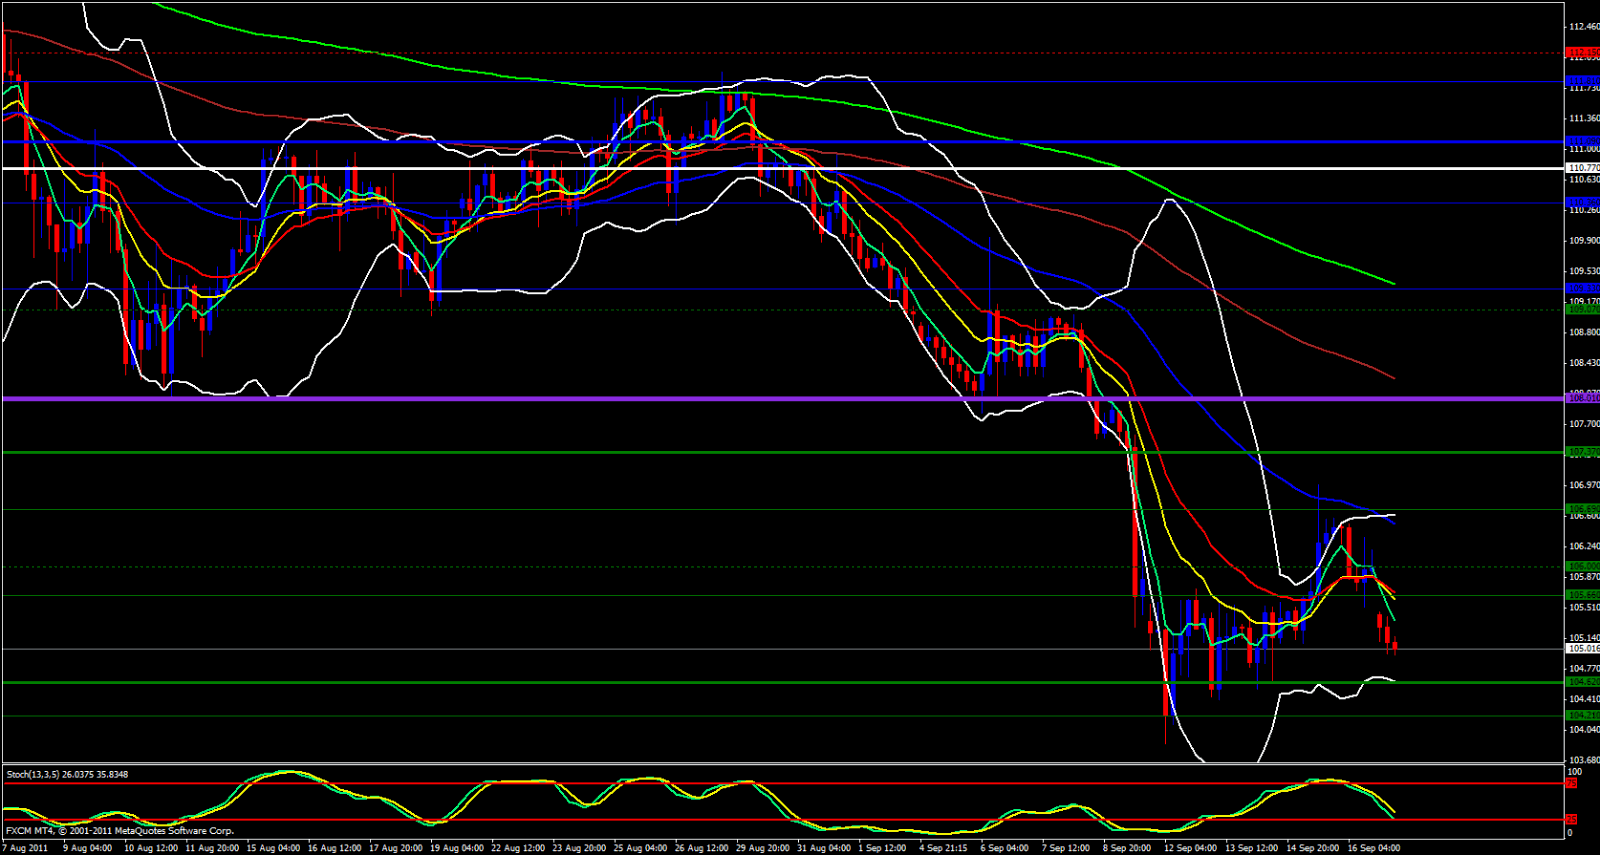The image size is (1600, 855).
Task: Click the current price 105.016 label
Action: (x=1583, y=649)
